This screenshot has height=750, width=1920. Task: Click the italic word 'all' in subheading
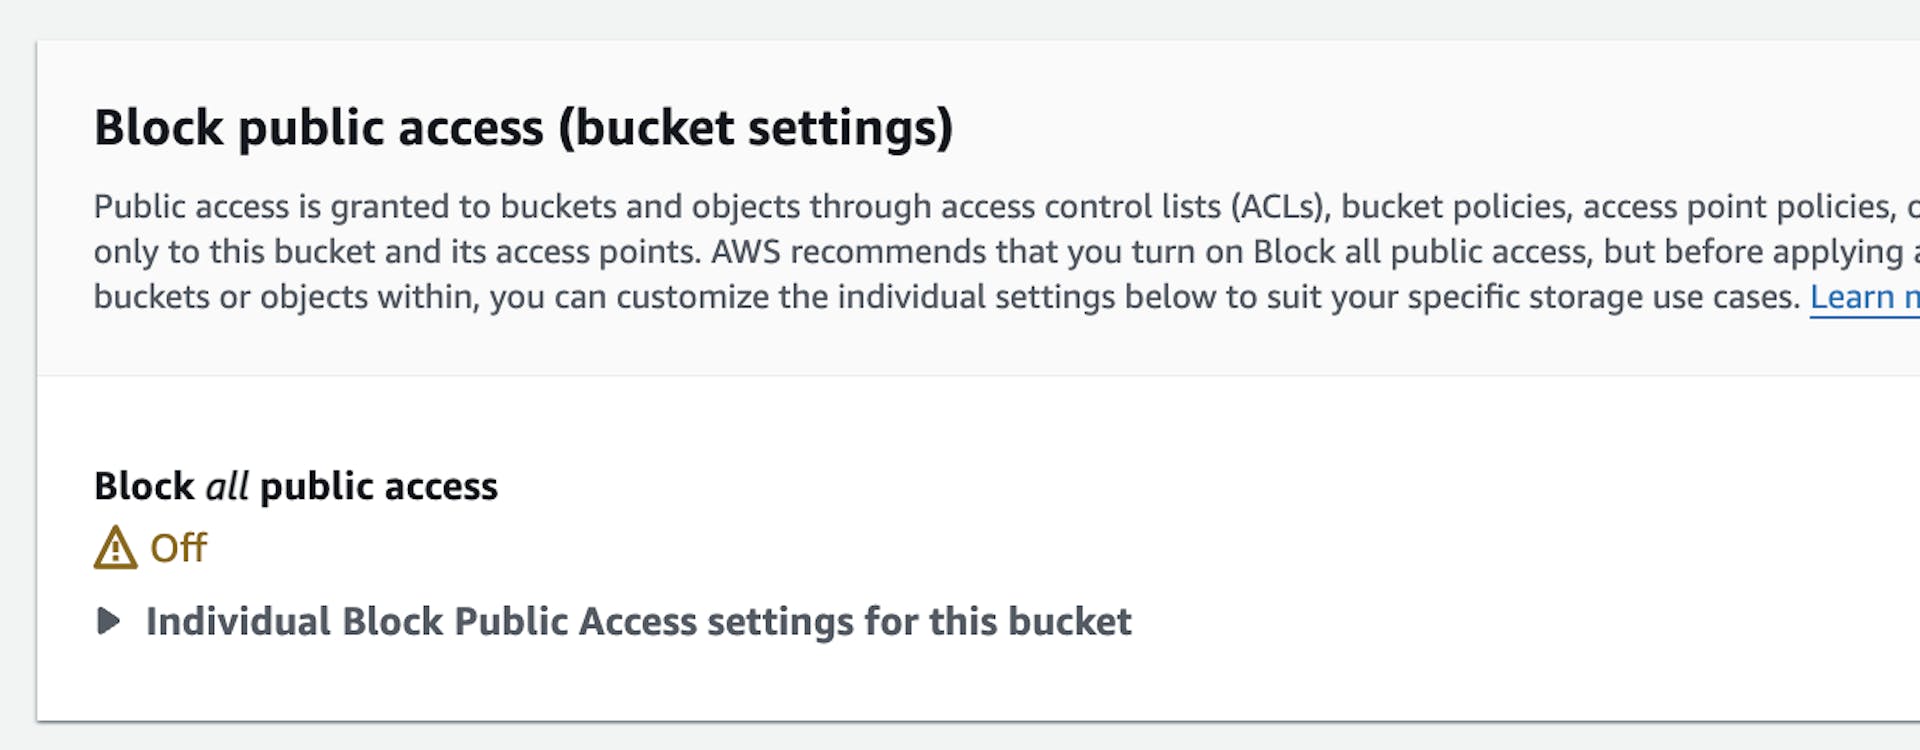227,486
